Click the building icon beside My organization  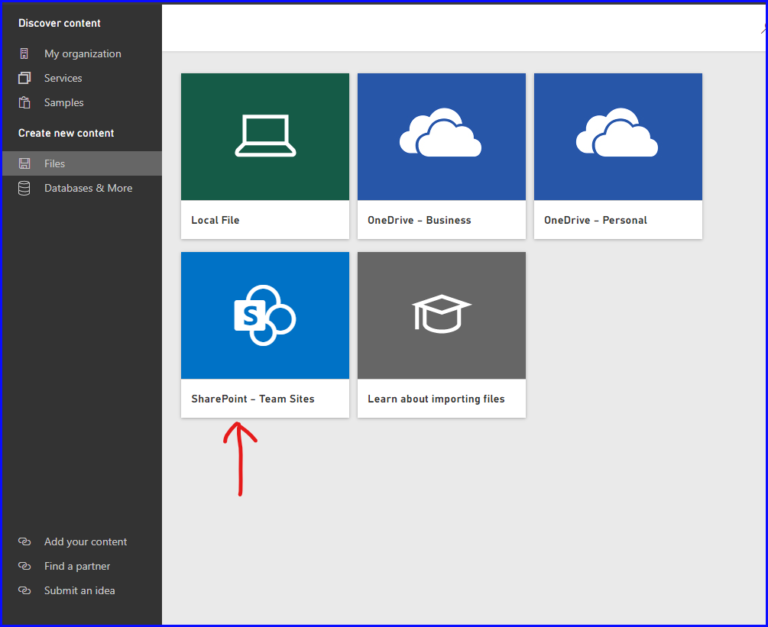point(25,54)
